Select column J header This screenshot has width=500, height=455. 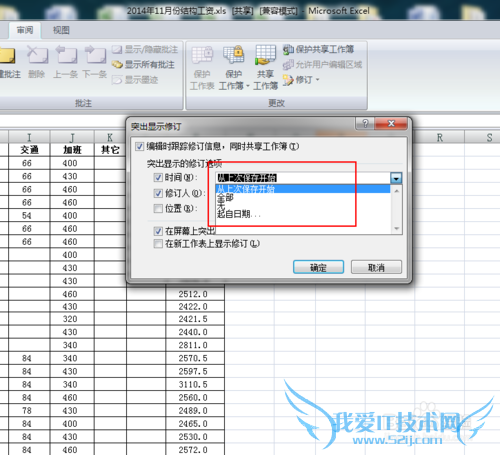pos(72,138)
